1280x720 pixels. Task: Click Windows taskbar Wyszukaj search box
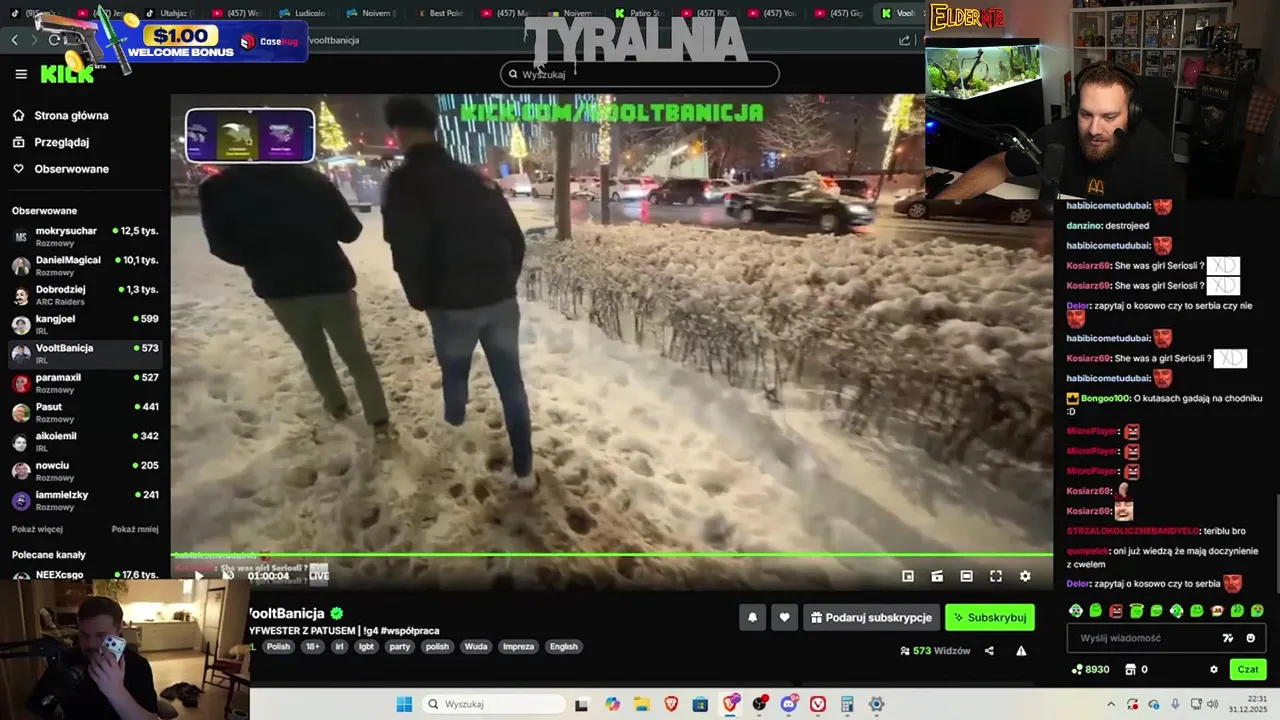(494, 704)
